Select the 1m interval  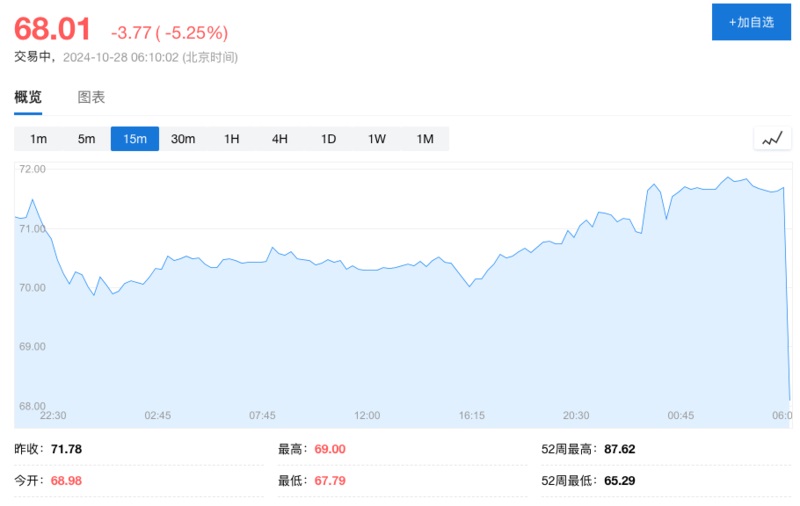[x=38, y=139]
